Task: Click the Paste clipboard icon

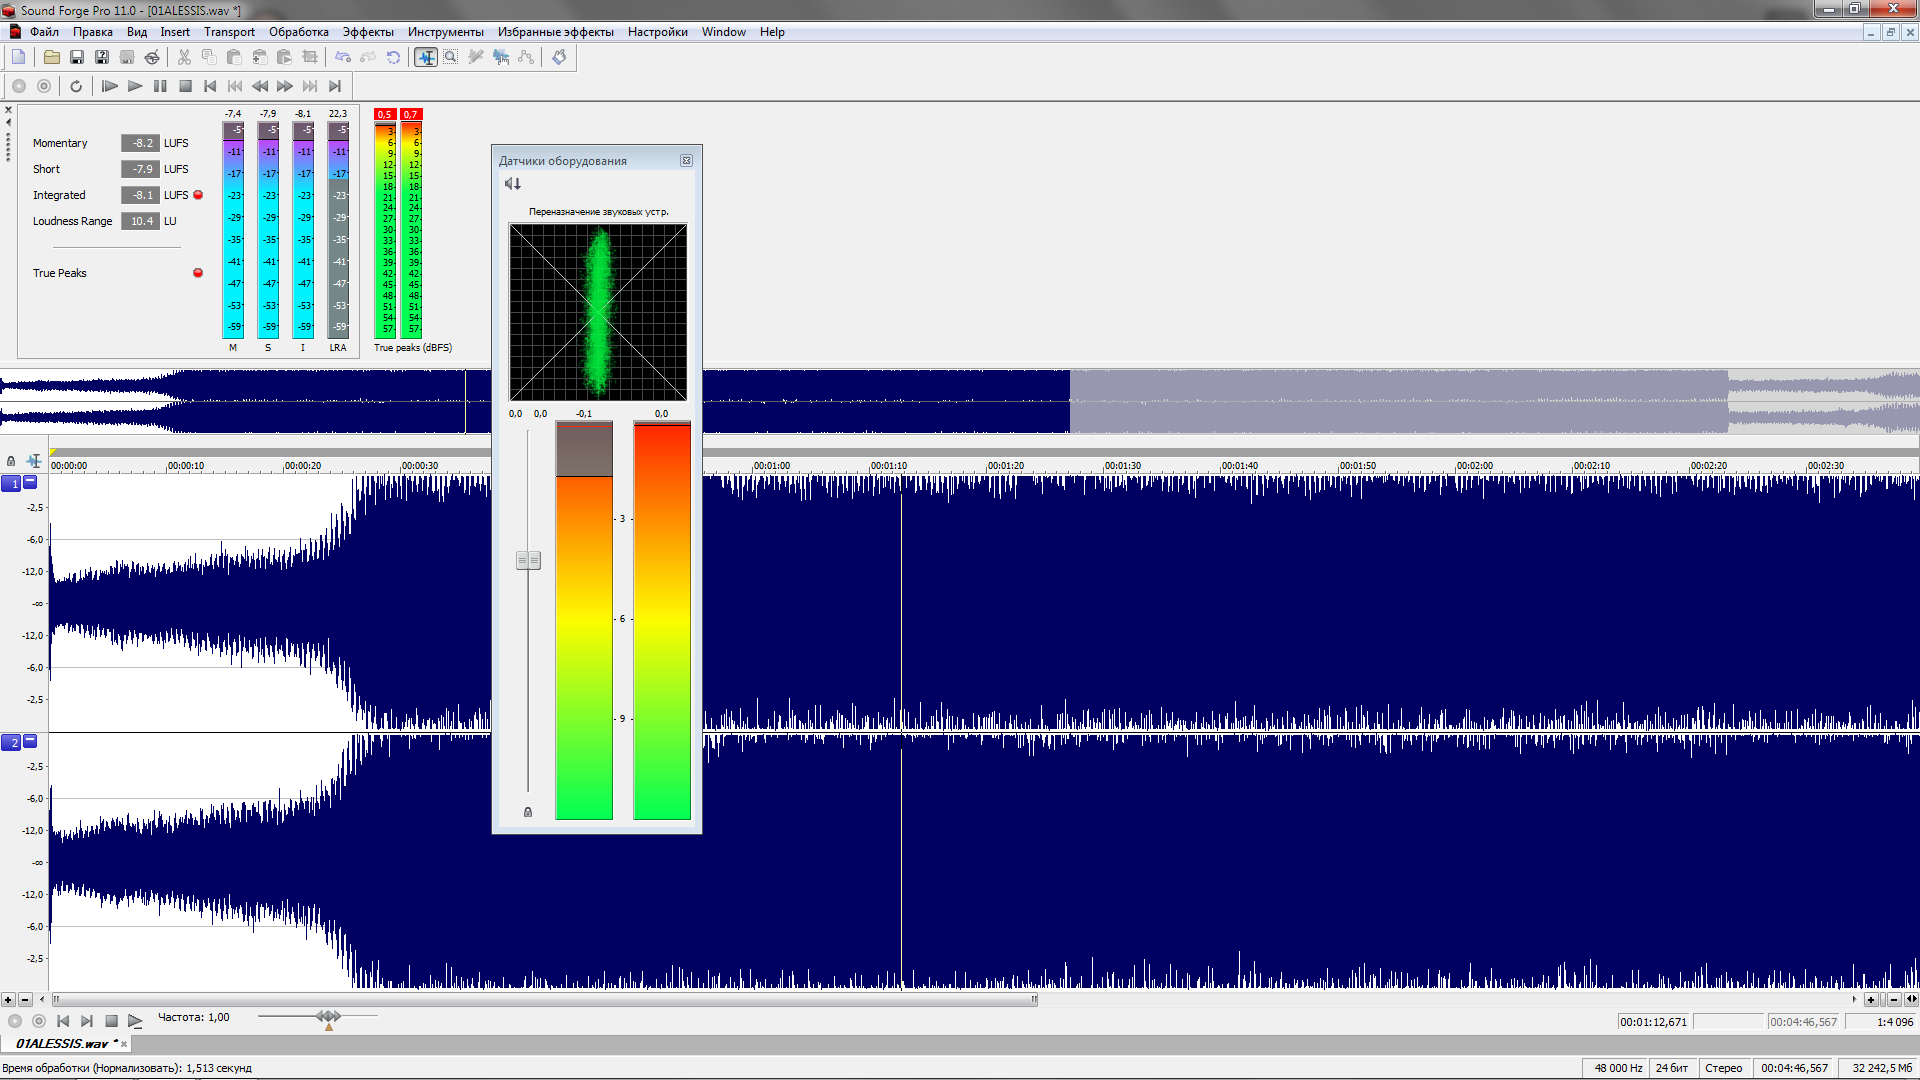Action: 233,57
